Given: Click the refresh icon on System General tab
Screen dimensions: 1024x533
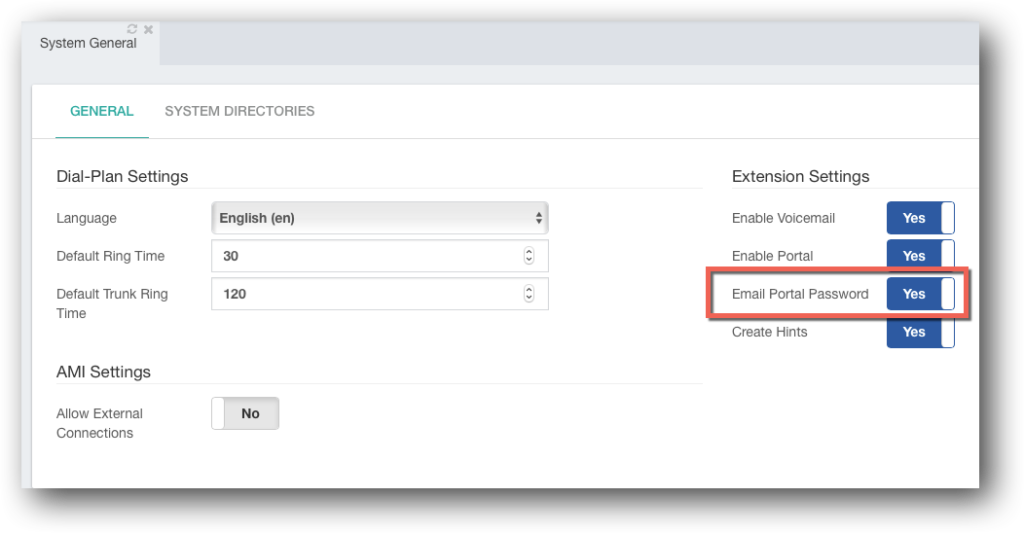Looking at the screenshot, I should pyautogui.click(x=132, y=29).
